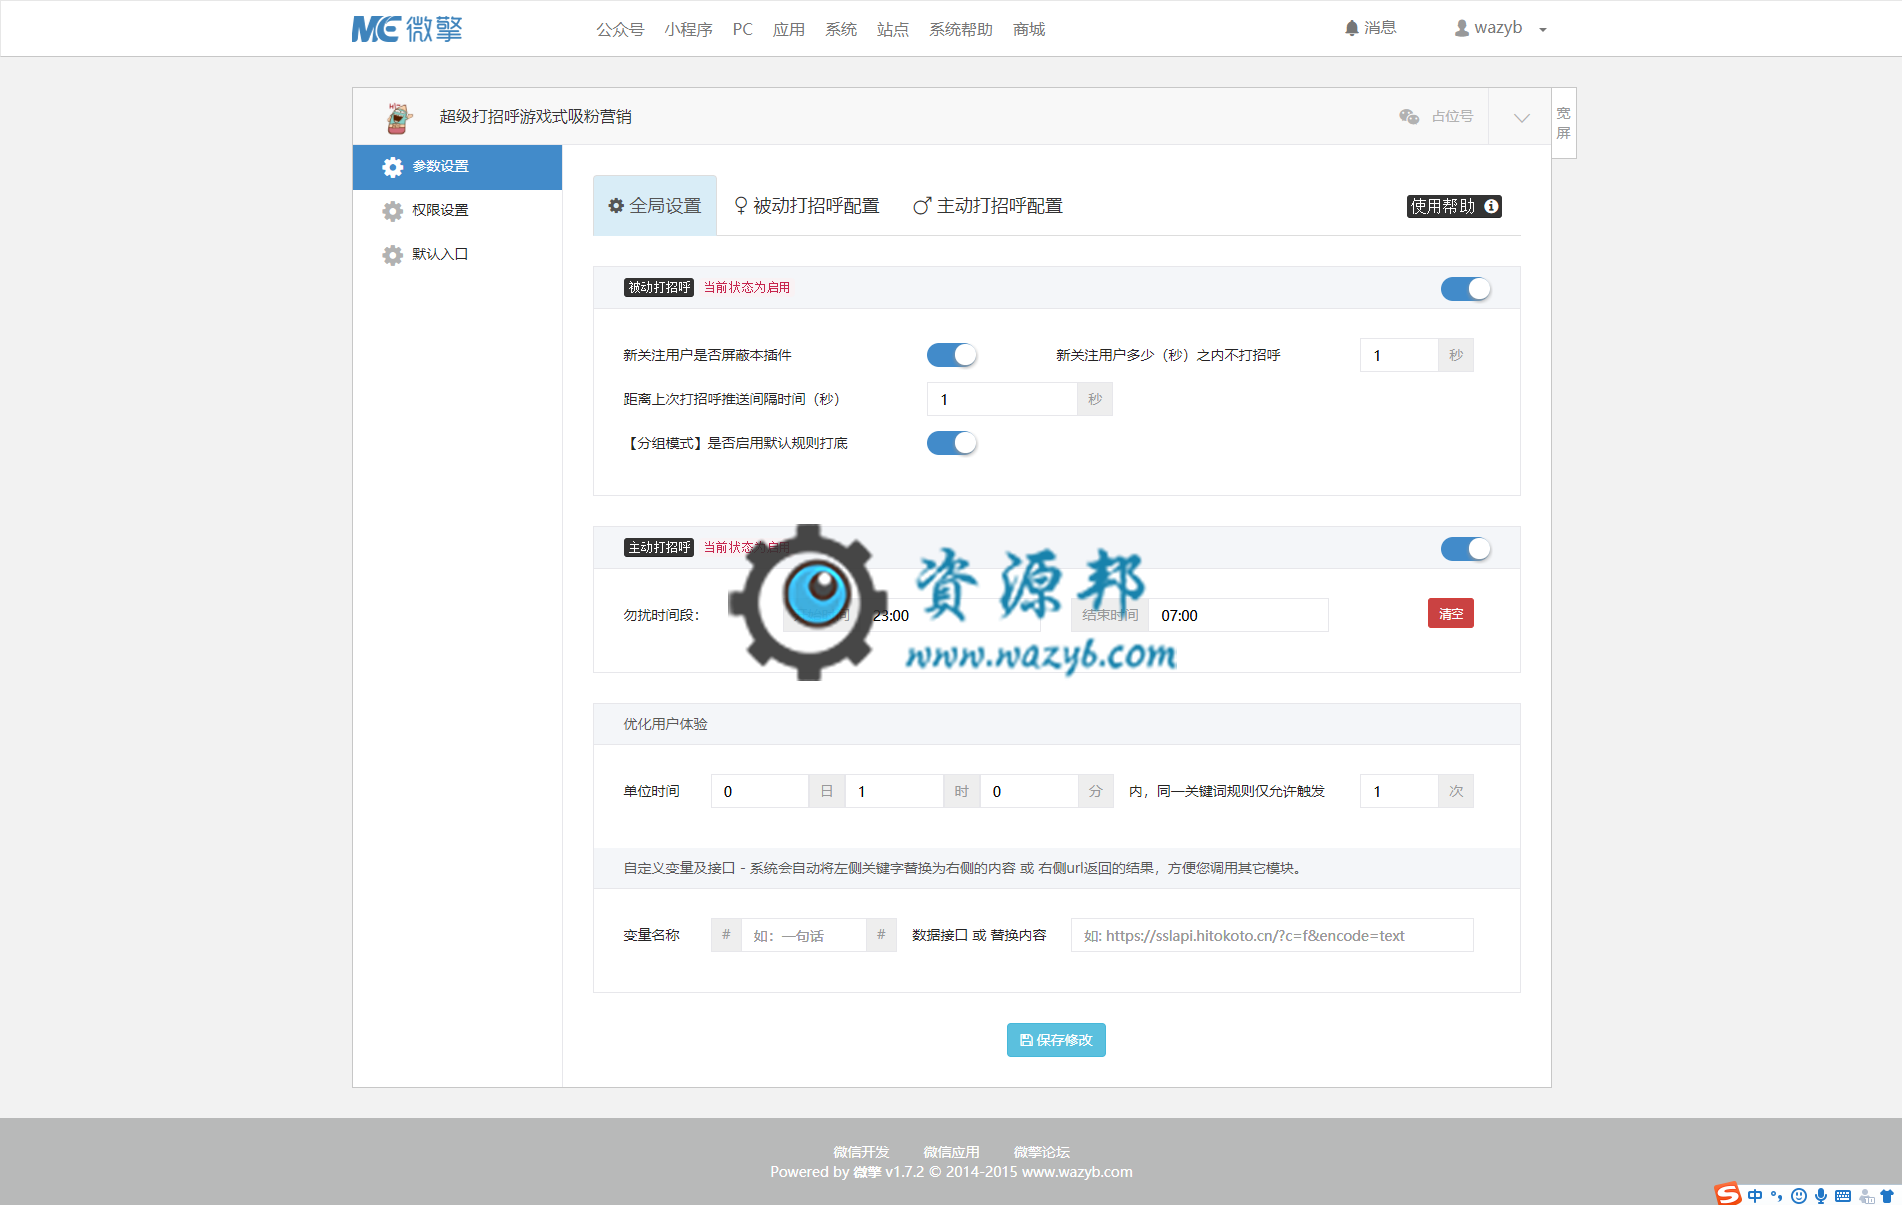Screen dimensions: 1902x1205
Task: Select the 全局设置 tab
Action: (x=655, y=206)
